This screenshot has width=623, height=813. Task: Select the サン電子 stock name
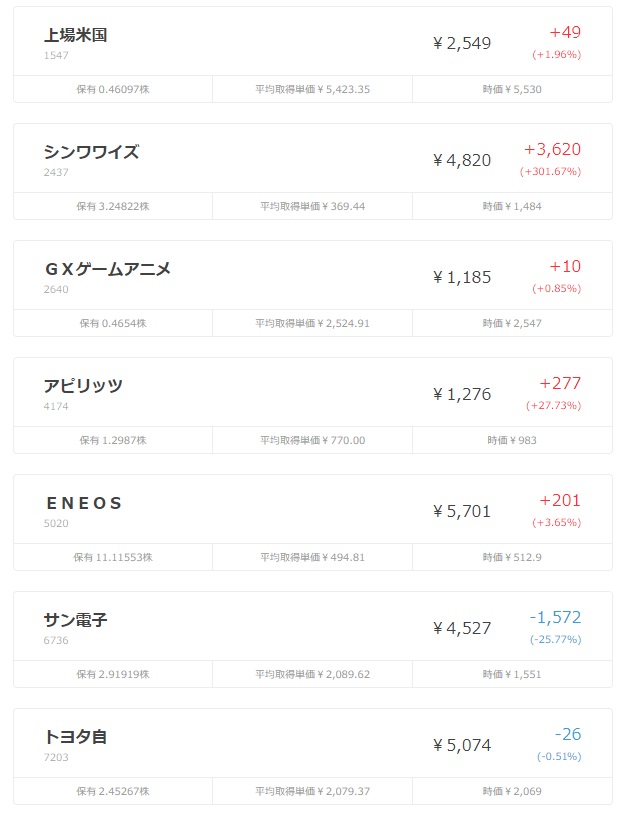pyautogui.click(x=76, y=620)
